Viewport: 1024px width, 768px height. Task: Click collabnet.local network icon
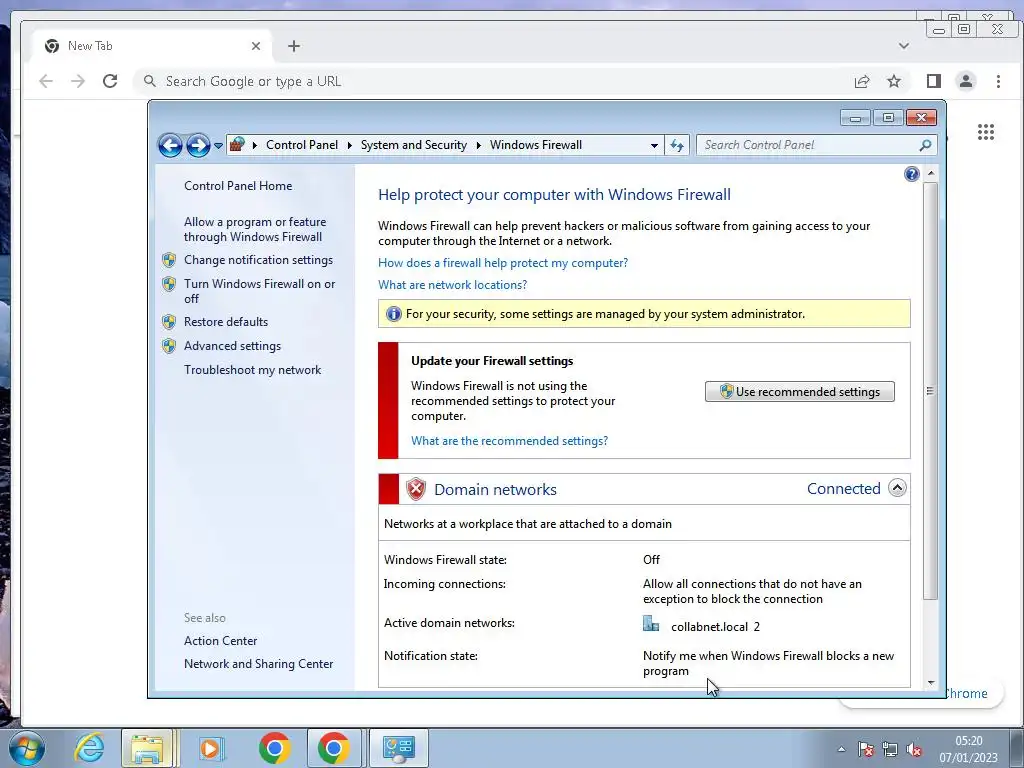pos(651,624)
